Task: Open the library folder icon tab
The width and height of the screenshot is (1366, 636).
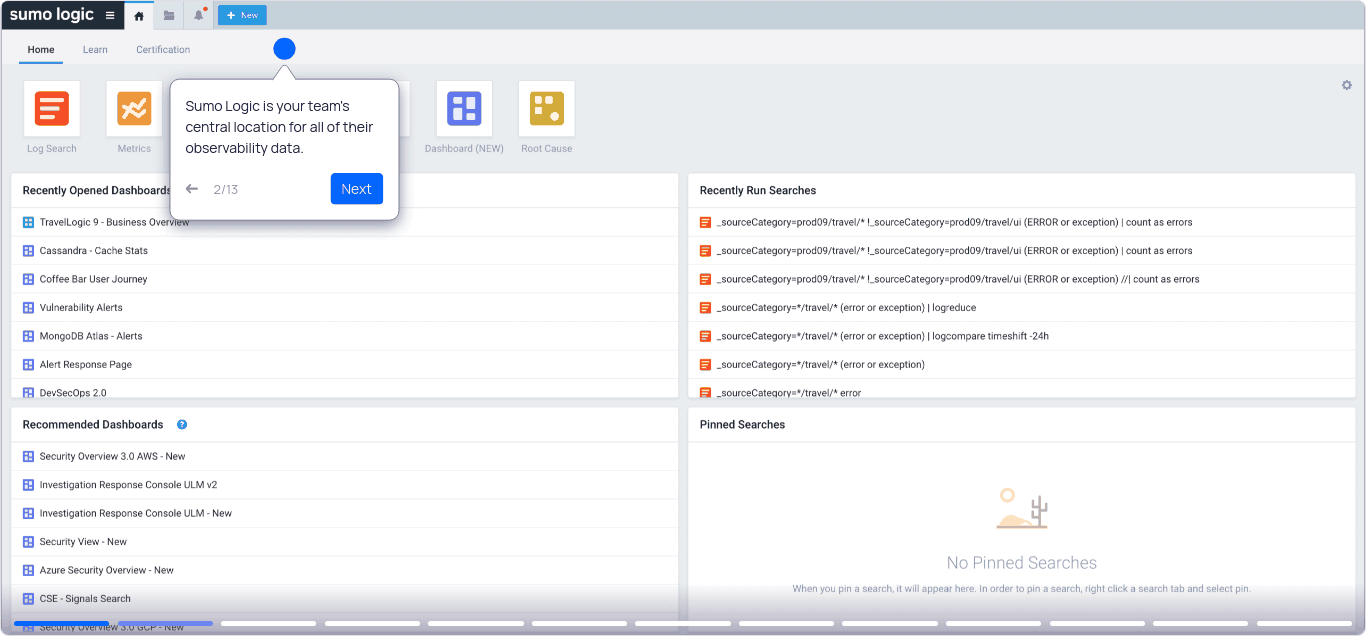Action: [169, 16]
